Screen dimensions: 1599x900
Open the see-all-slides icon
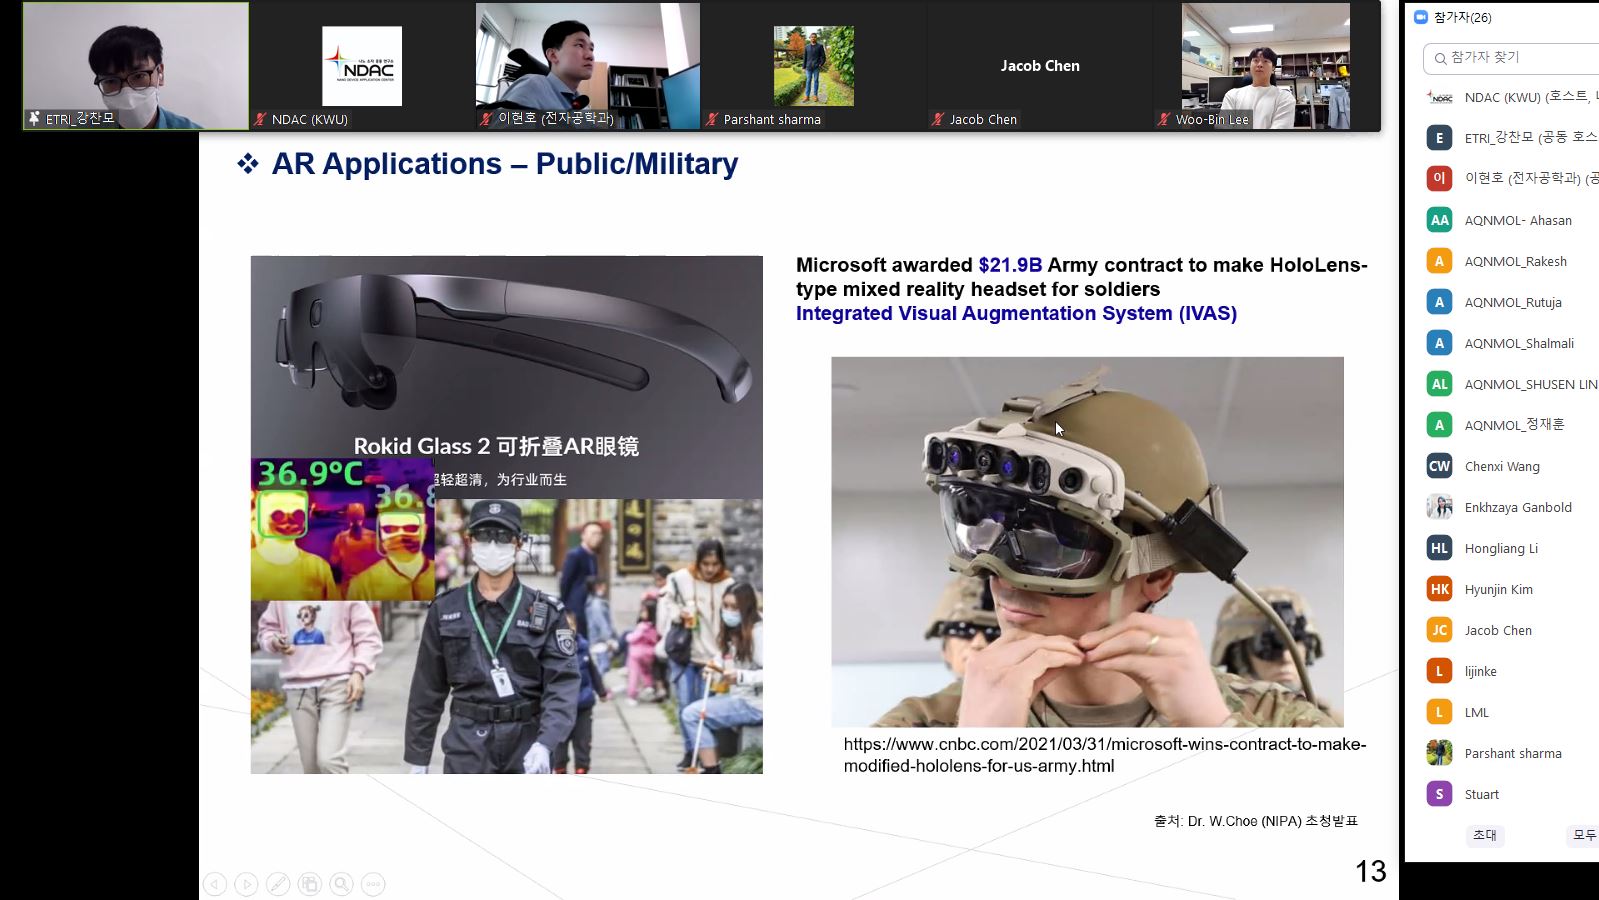[310, 884]
